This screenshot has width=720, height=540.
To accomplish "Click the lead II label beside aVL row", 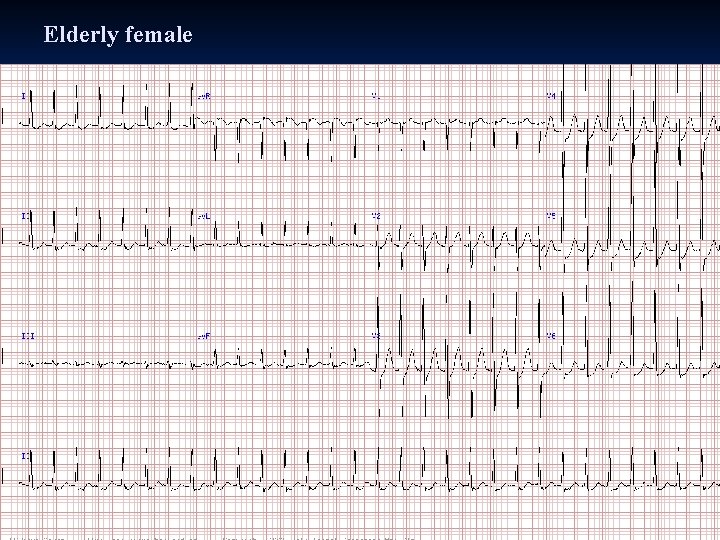I will click(26, 216).
